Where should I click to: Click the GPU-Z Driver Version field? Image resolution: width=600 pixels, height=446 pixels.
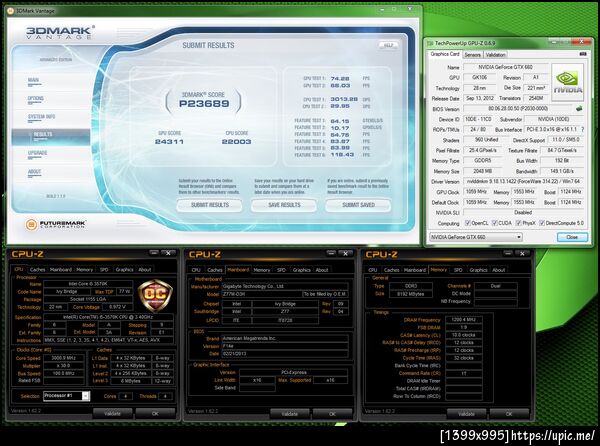pos(523,181)
